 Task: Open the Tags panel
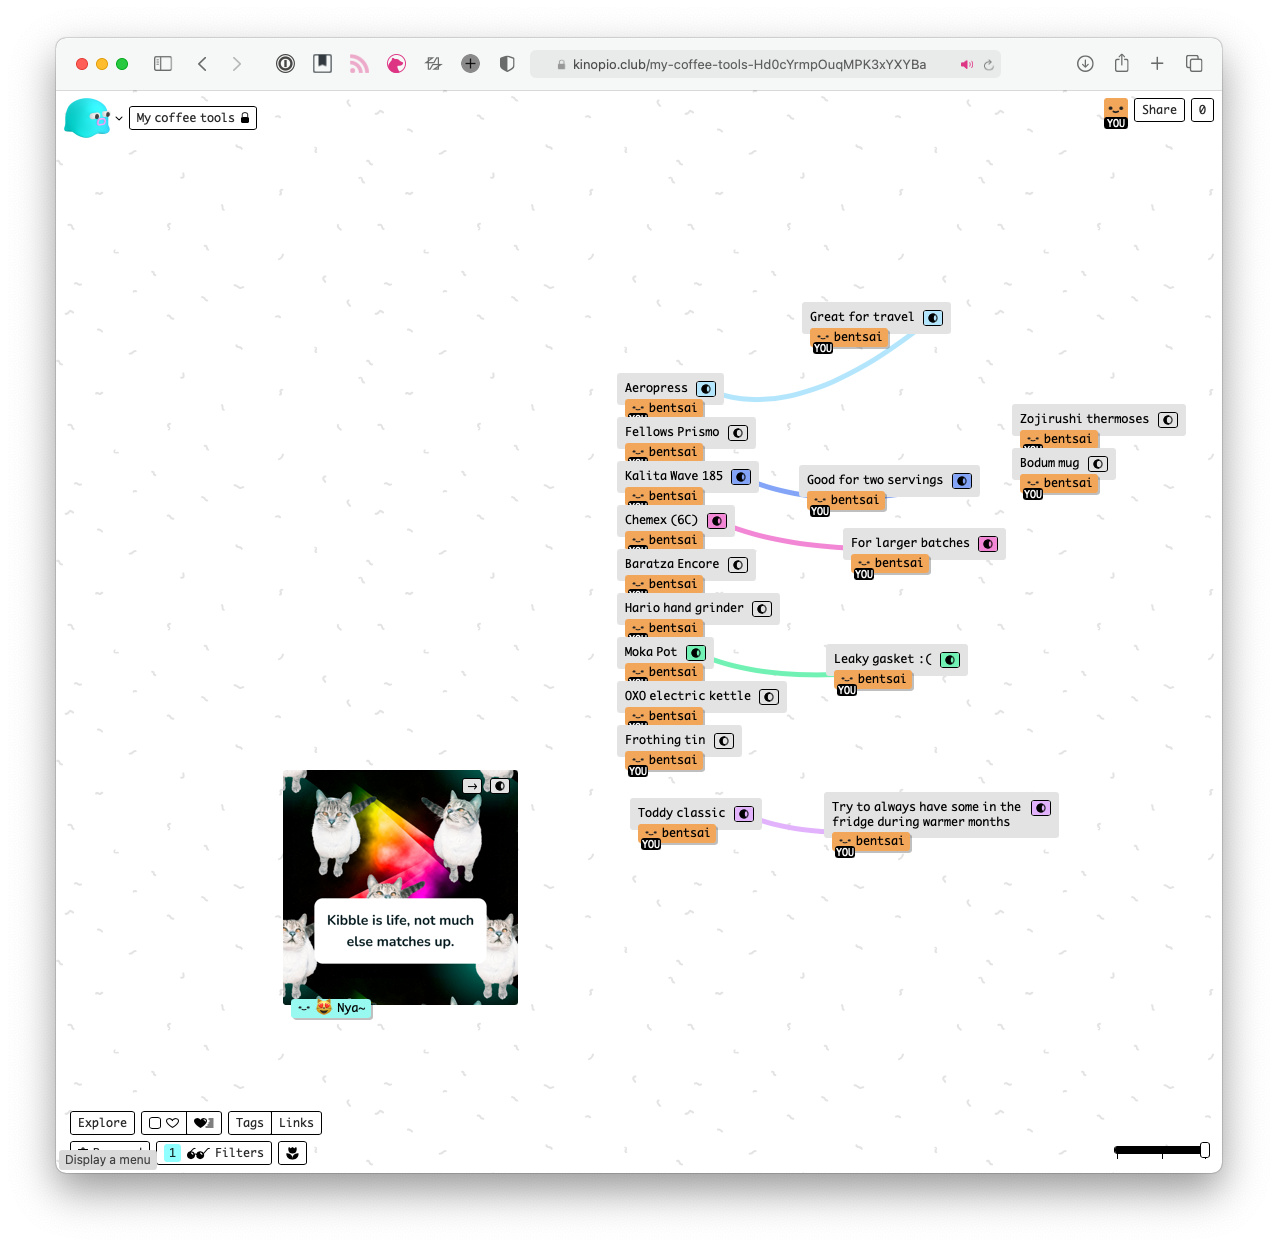coord(250,1123)
